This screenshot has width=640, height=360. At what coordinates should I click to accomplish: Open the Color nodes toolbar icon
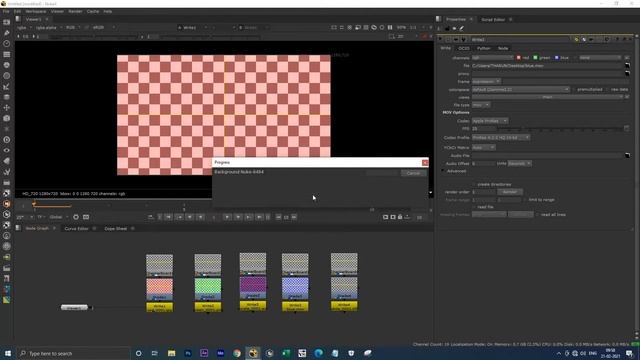click(x=7, y=65)
